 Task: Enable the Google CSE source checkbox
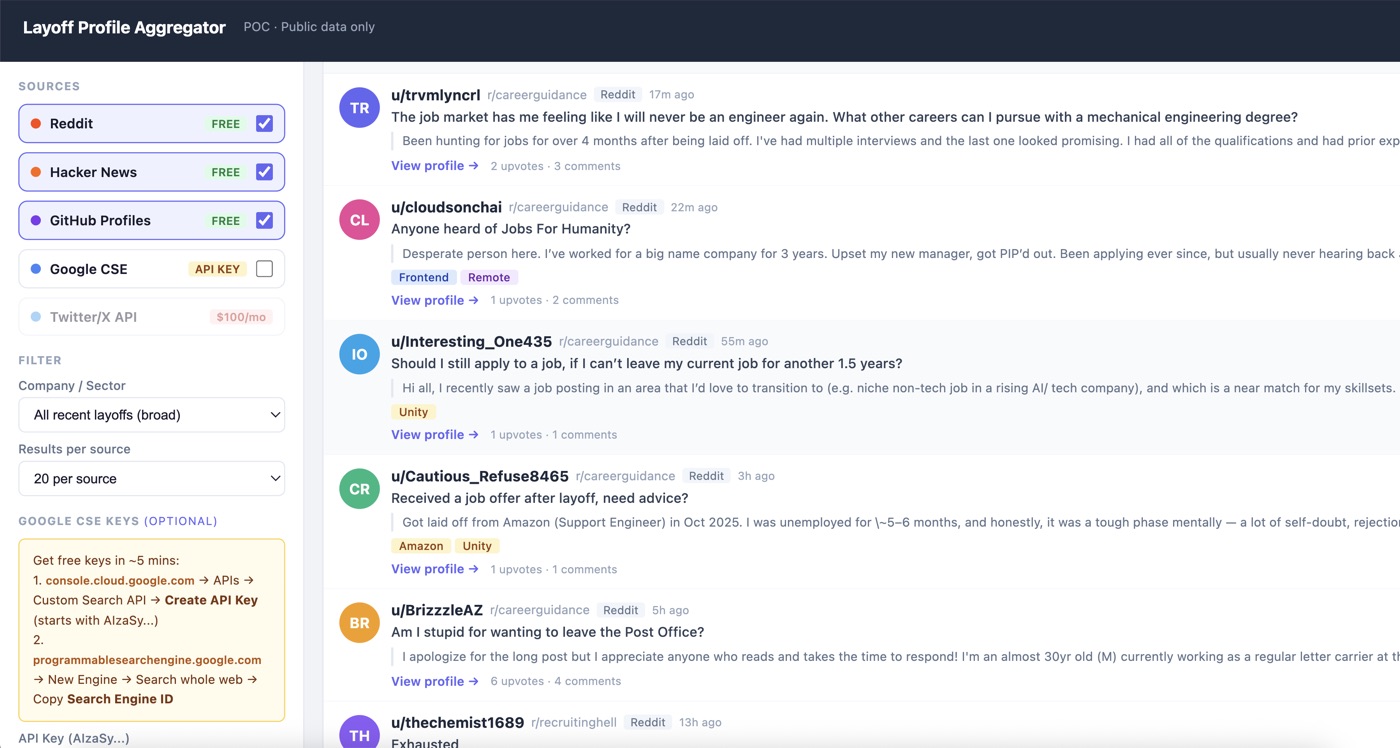(x=264, y=269)
